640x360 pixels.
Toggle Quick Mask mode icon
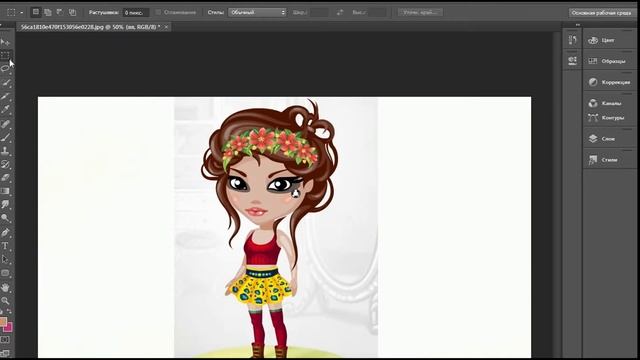(5, 340)
